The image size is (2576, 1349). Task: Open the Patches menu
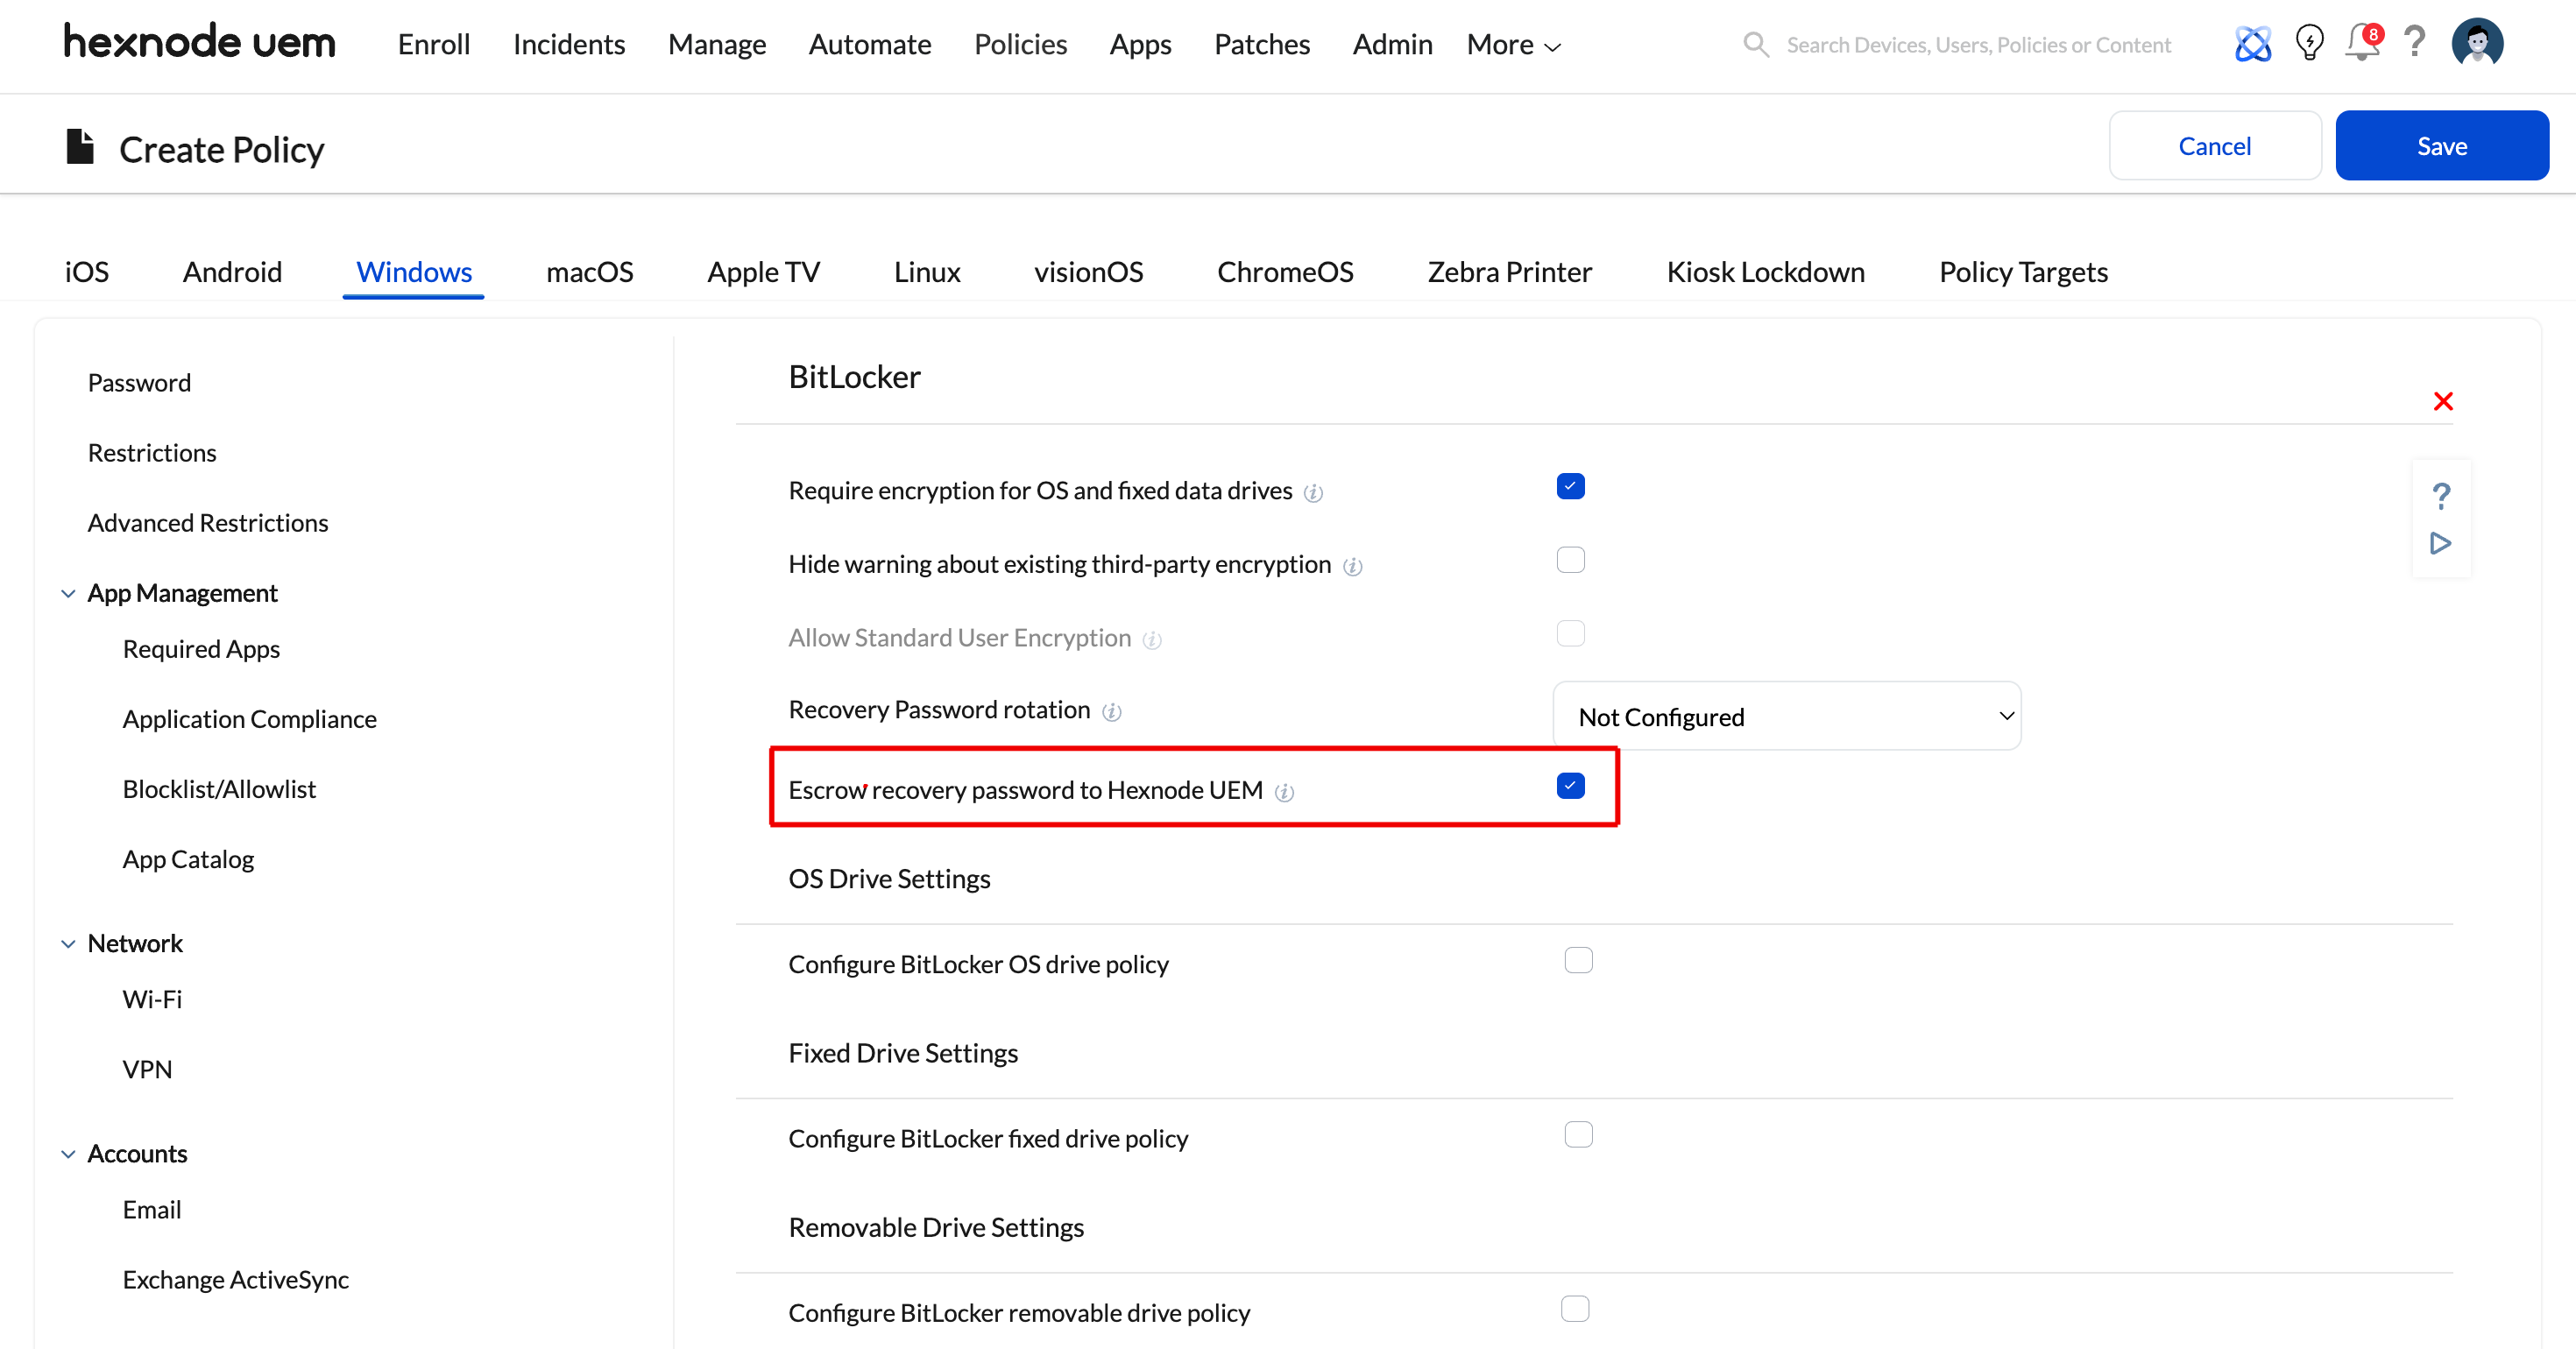[x=1261, y=44]
